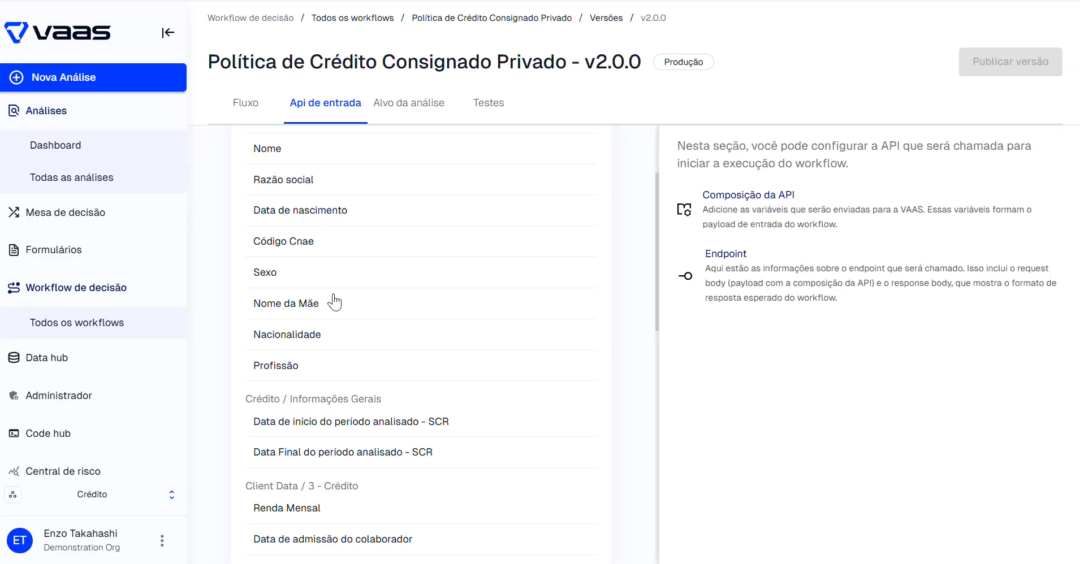Click the v2.0.0 breadcrumb
The width and height of the screenshot is (1080, 564).
pyautogui.click(x=653, y=18)
